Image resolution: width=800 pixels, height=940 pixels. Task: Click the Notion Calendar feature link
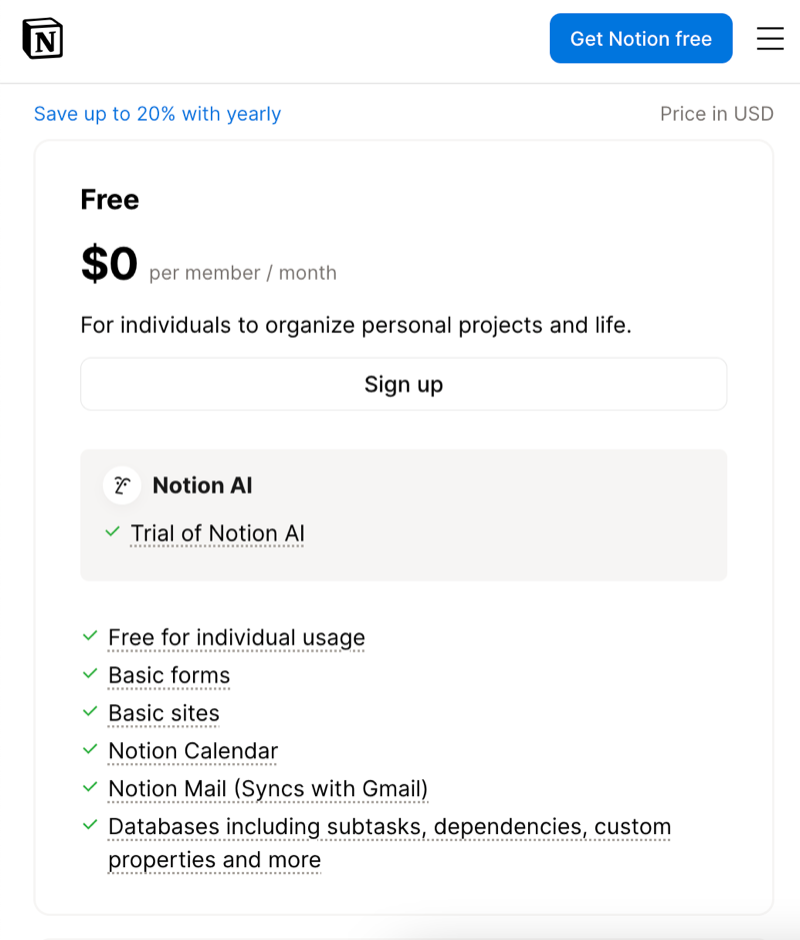pos(192,750)
